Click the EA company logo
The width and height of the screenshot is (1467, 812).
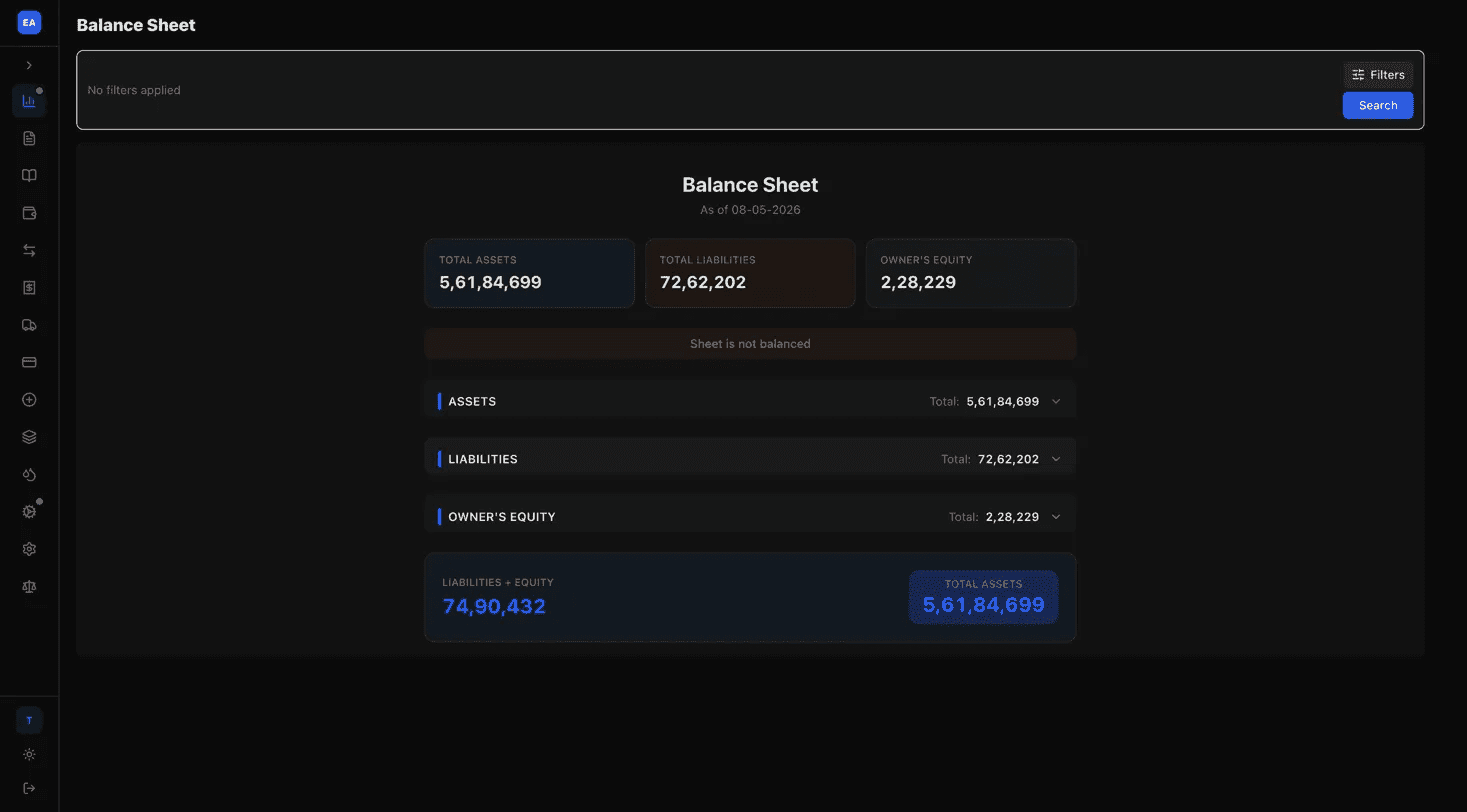coord(29,22)
